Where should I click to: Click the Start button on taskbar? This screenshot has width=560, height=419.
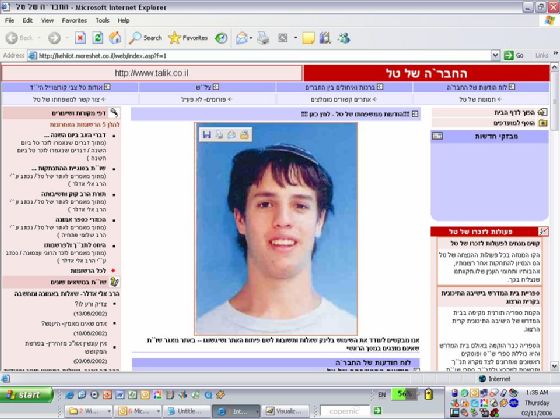(x=26, y=395)
